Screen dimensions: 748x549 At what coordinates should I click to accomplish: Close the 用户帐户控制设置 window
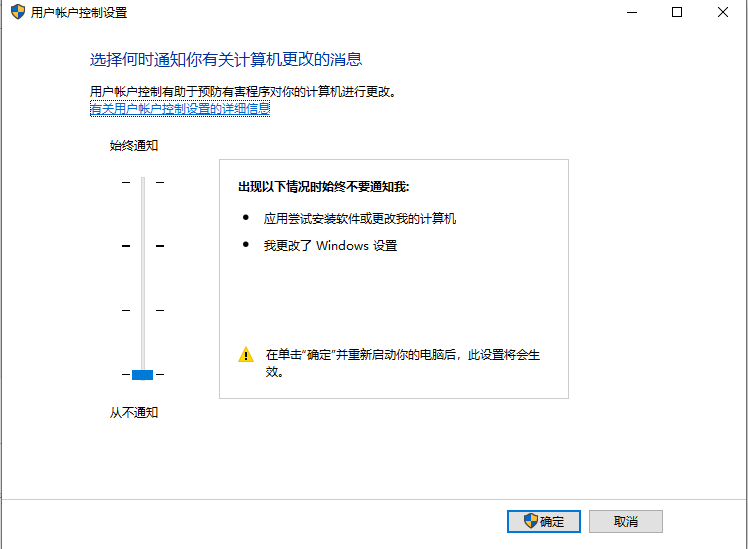pyautogui.click(x=722, y=12)
